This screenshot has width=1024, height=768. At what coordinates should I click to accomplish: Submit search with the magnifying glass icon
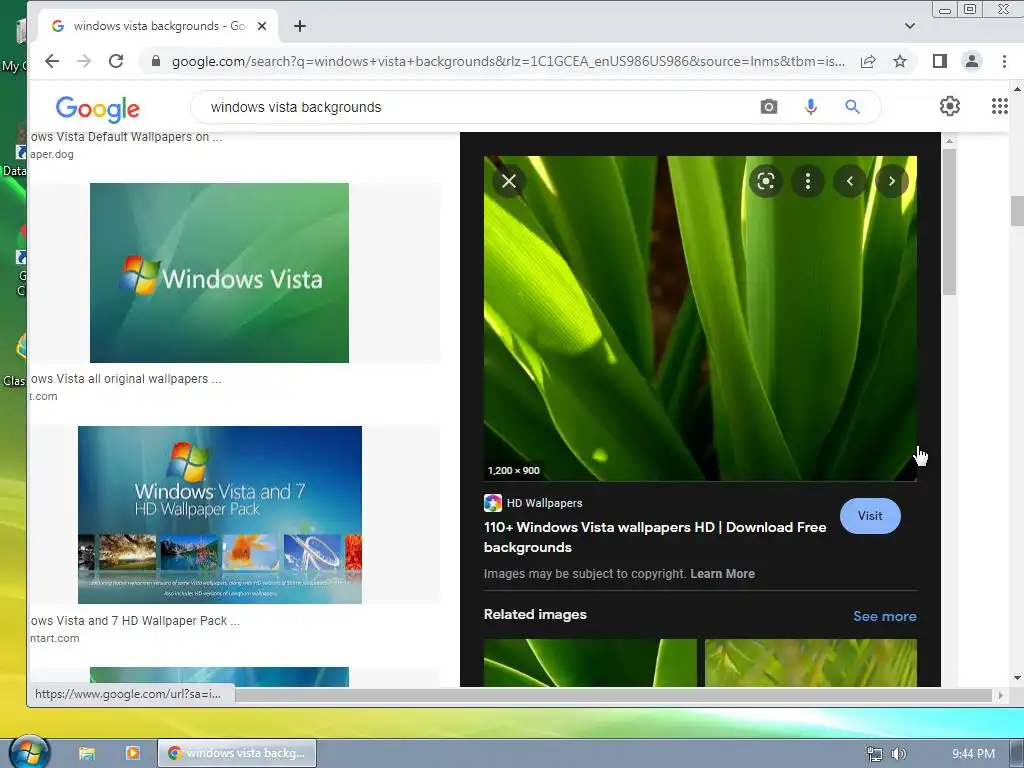click(852, 107)
